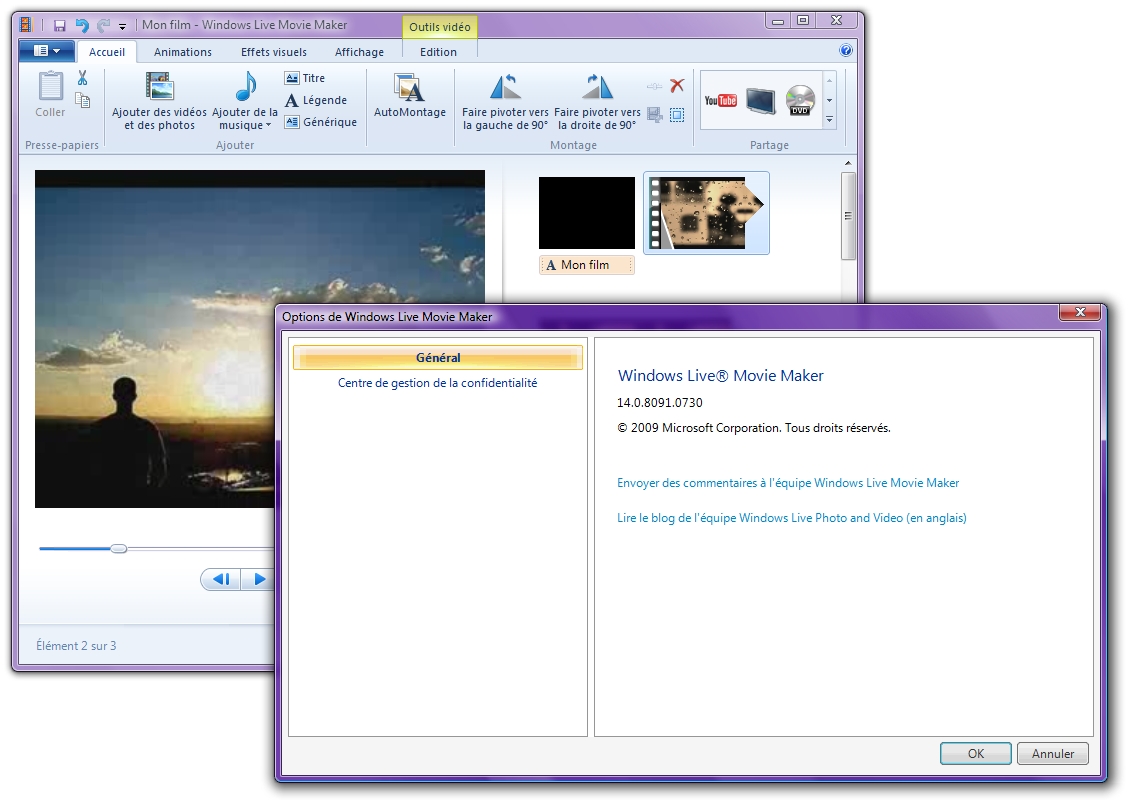Select the black title clip thumbnail

586,213
